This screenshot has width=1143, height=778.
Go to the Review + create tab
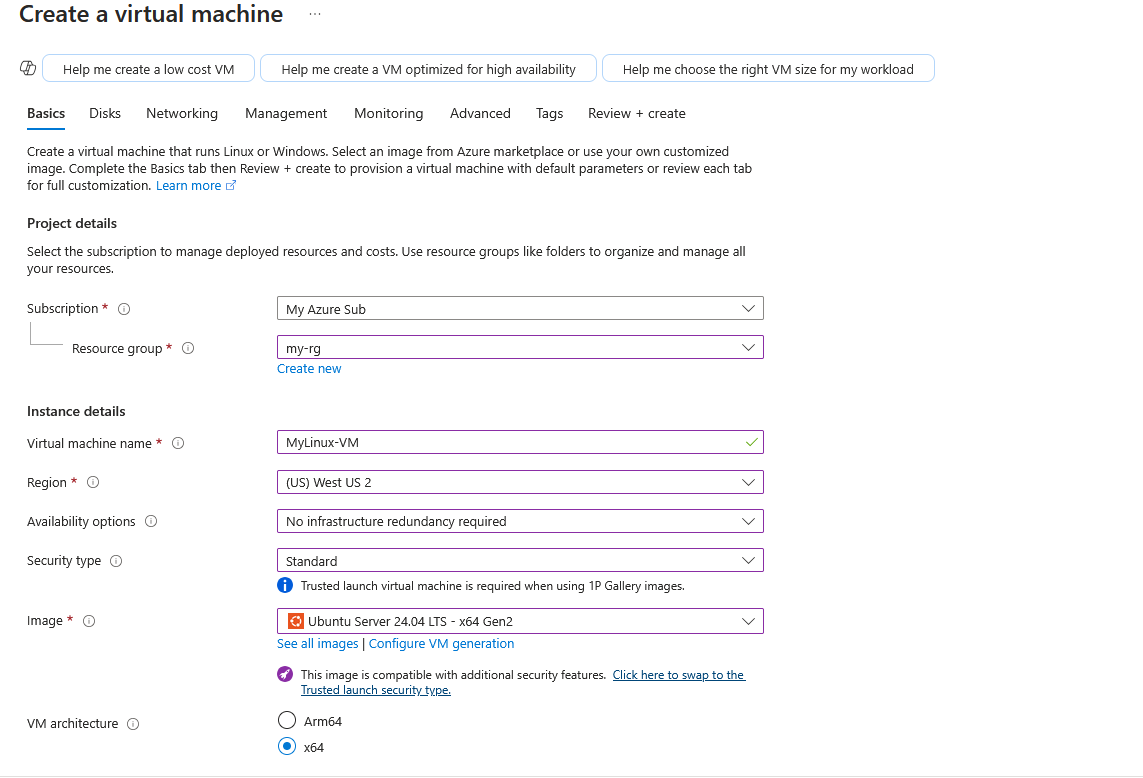point(637,114)
